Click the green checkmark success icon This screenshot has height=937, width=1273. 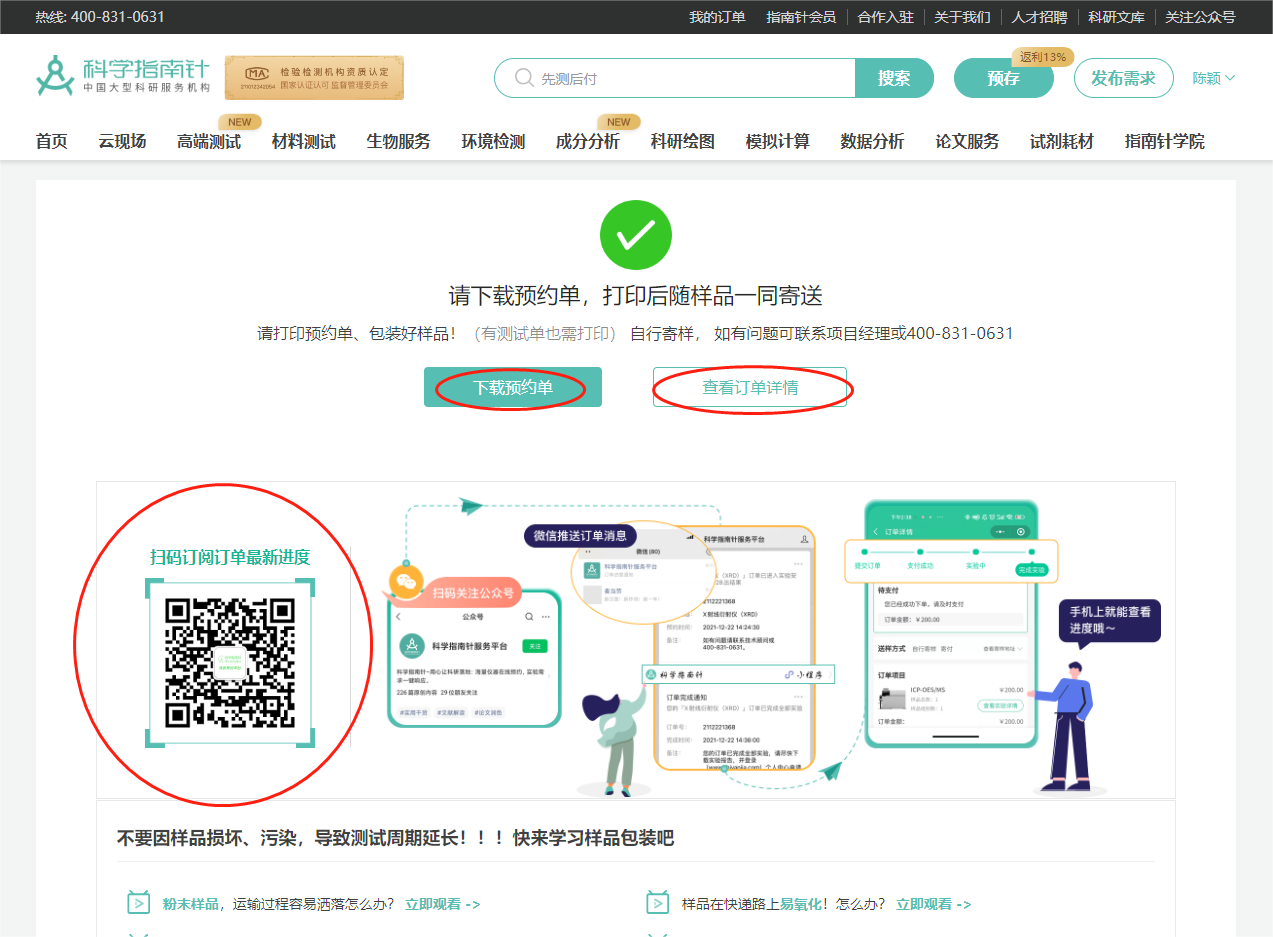coord(635,235)
